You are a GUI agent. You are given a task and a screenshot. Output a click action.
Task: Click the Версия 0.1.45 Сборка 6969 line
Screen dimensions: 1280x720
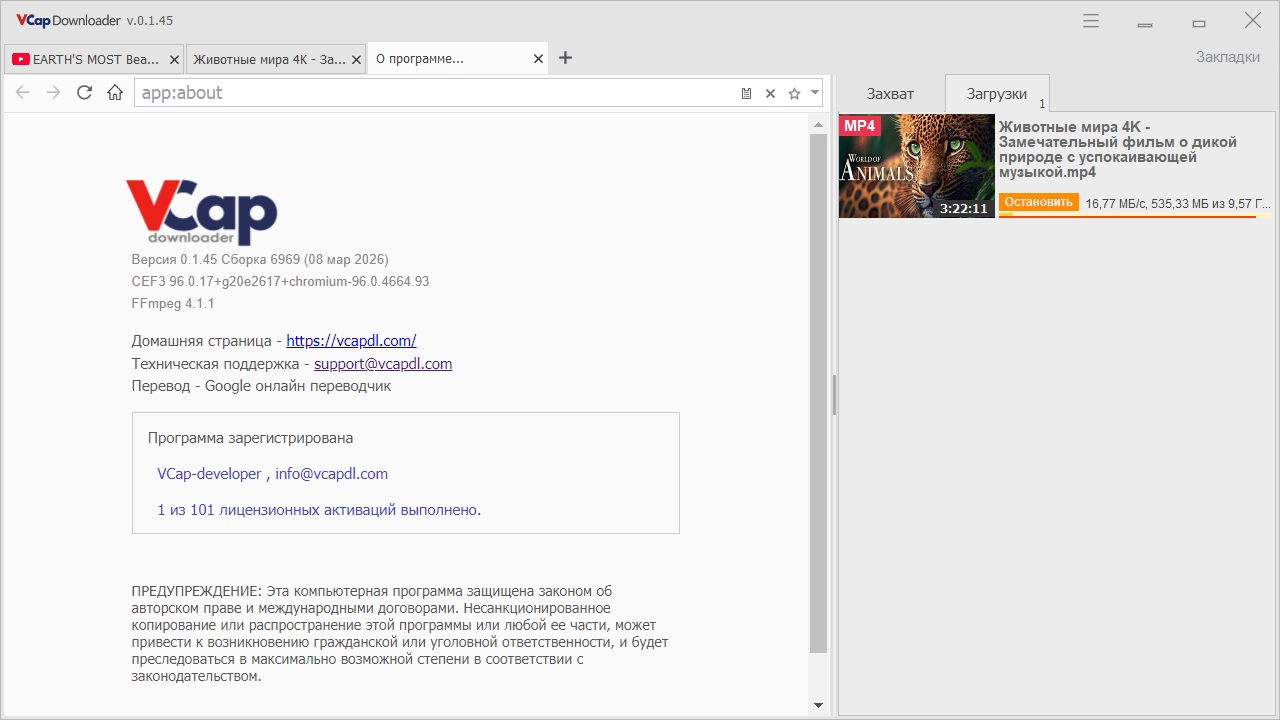pos(260,259)
